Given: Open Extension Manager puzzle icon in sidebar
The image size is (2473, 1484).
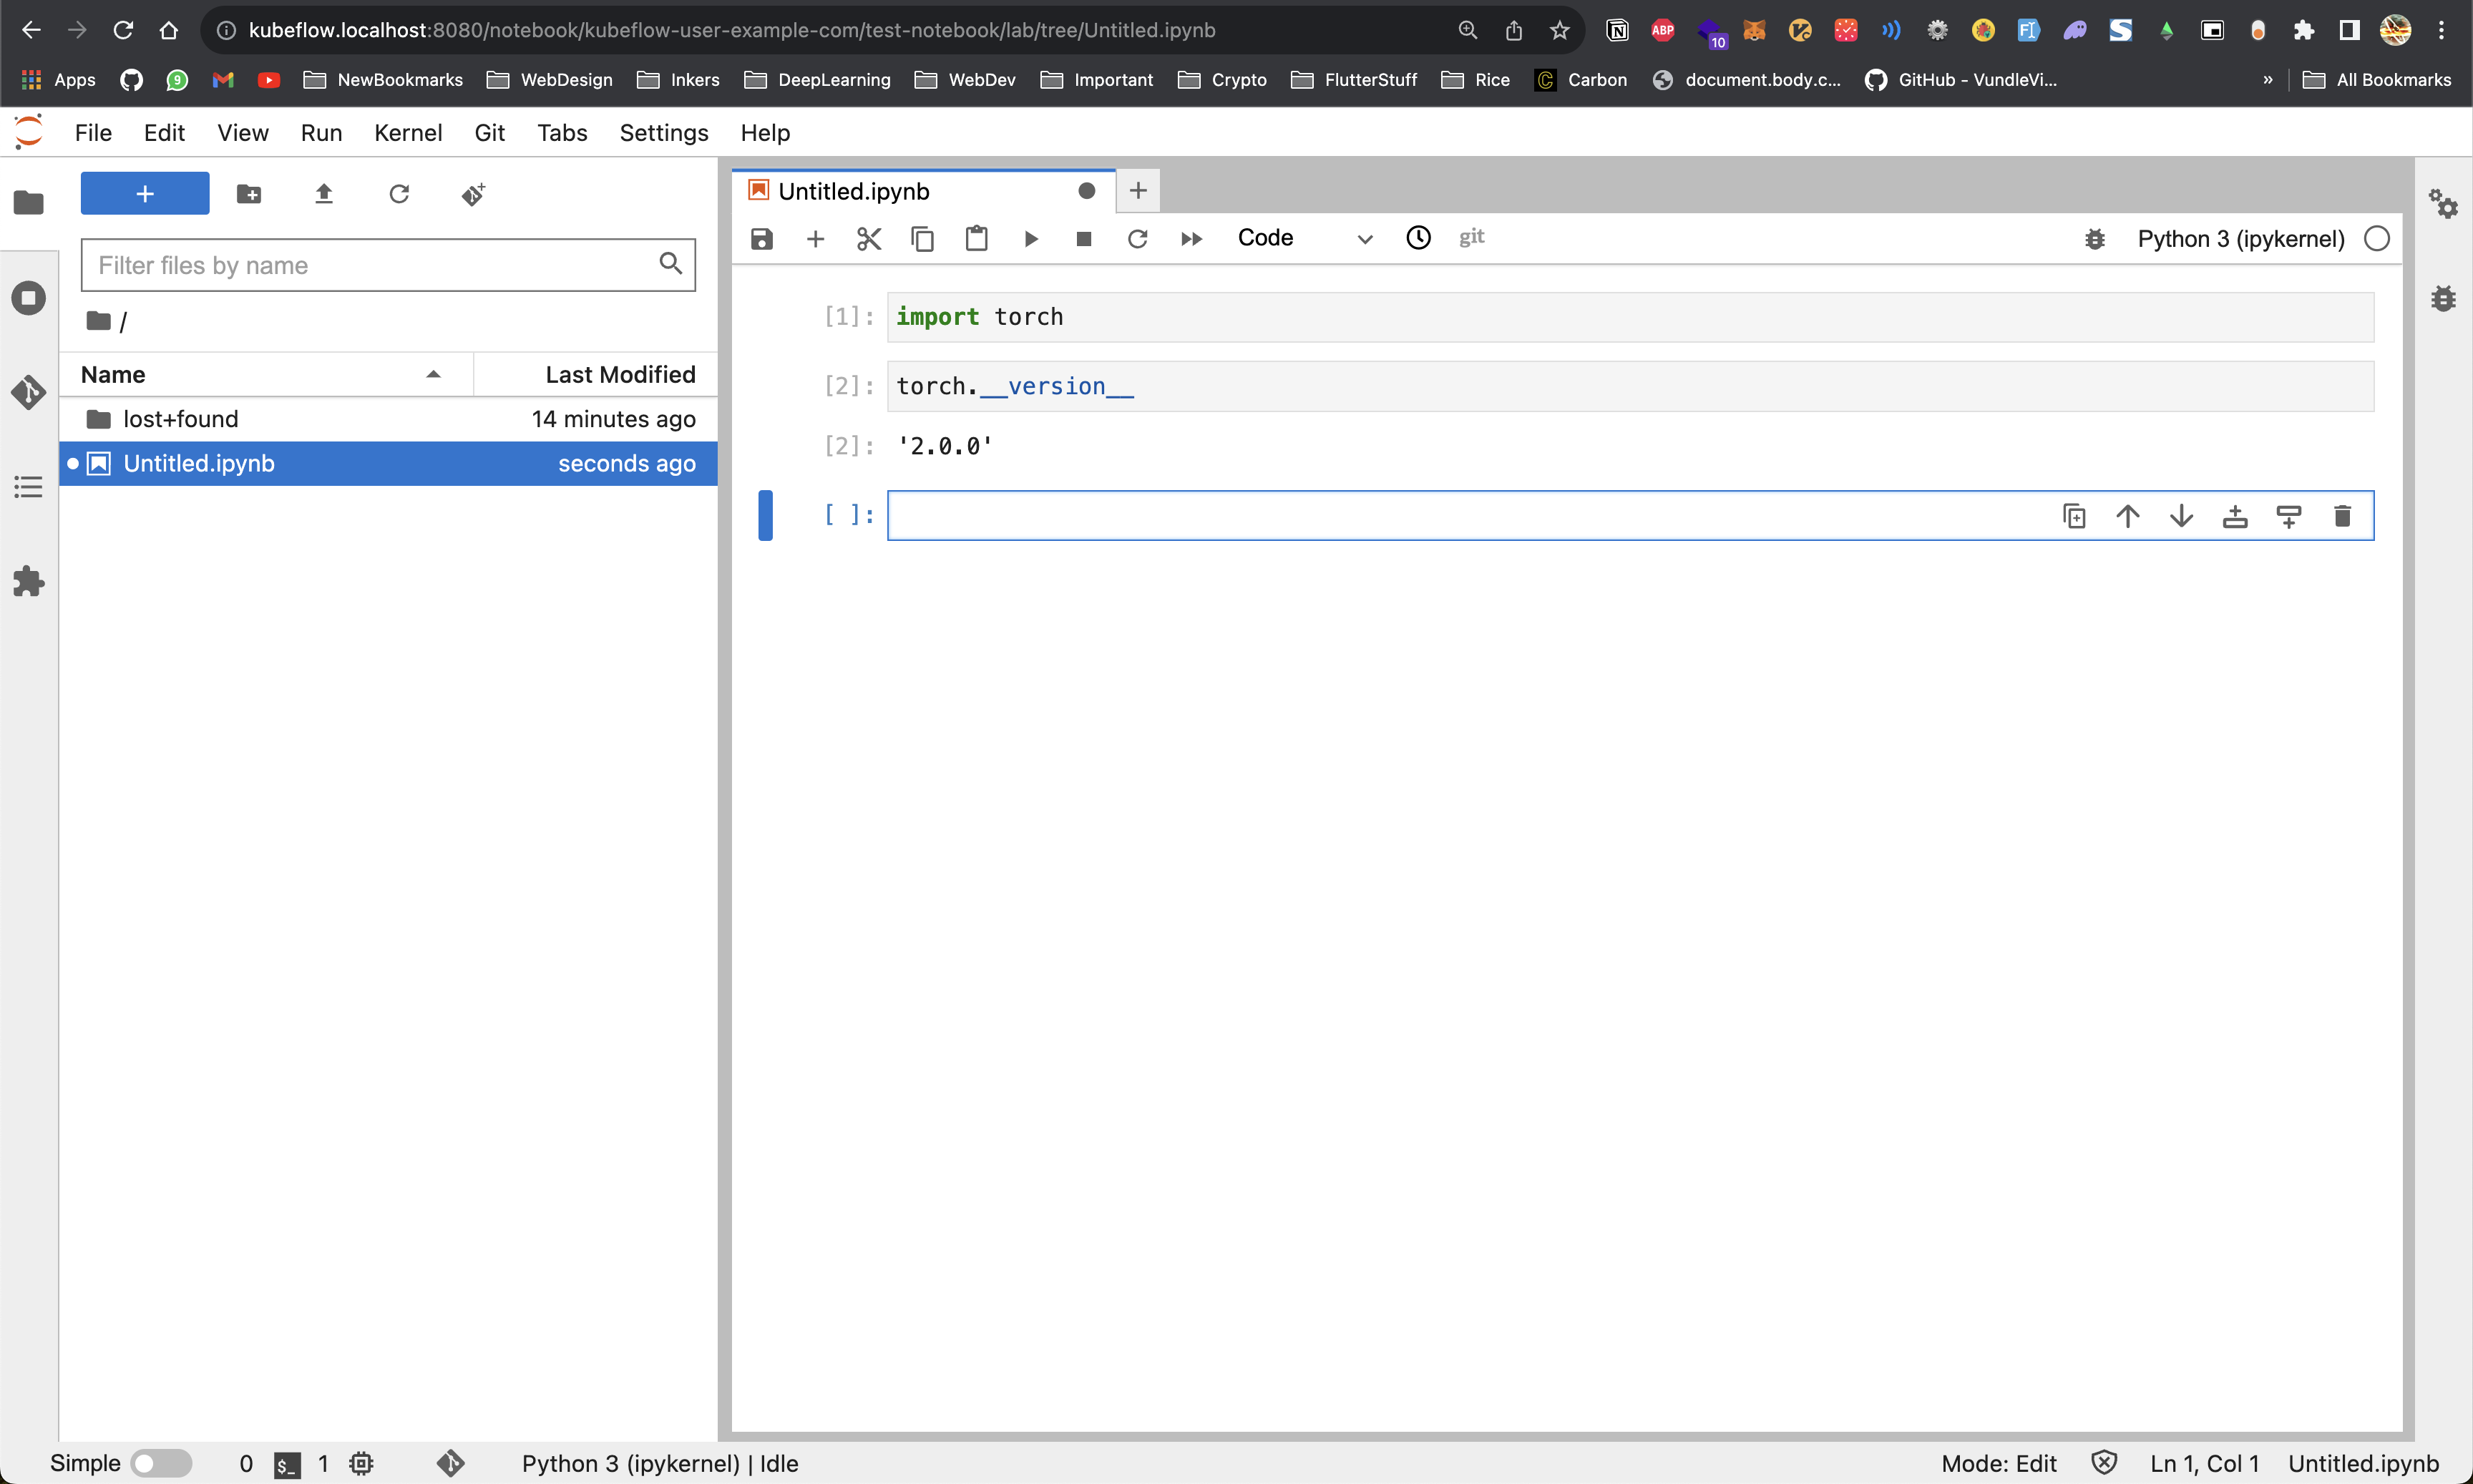Looking at the screenshot, I should [28, 581].
